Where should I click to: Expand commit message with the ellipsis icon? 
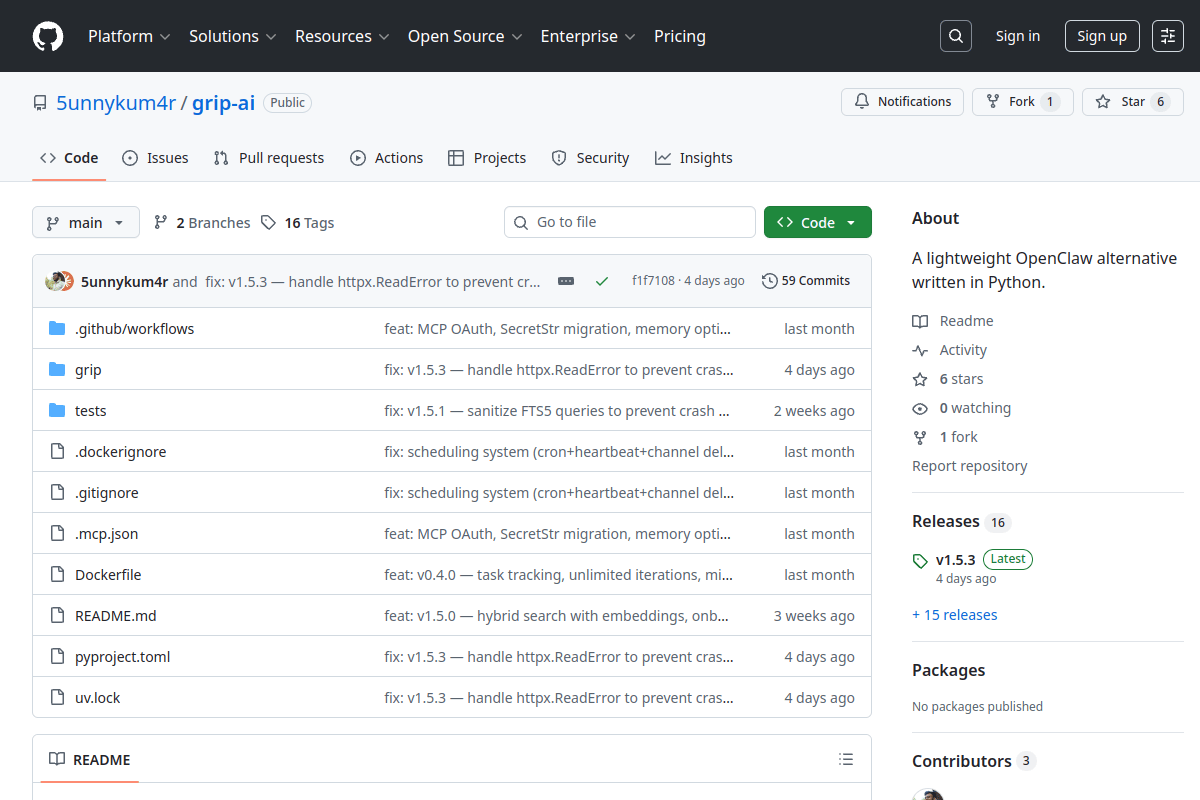[565, 281]
